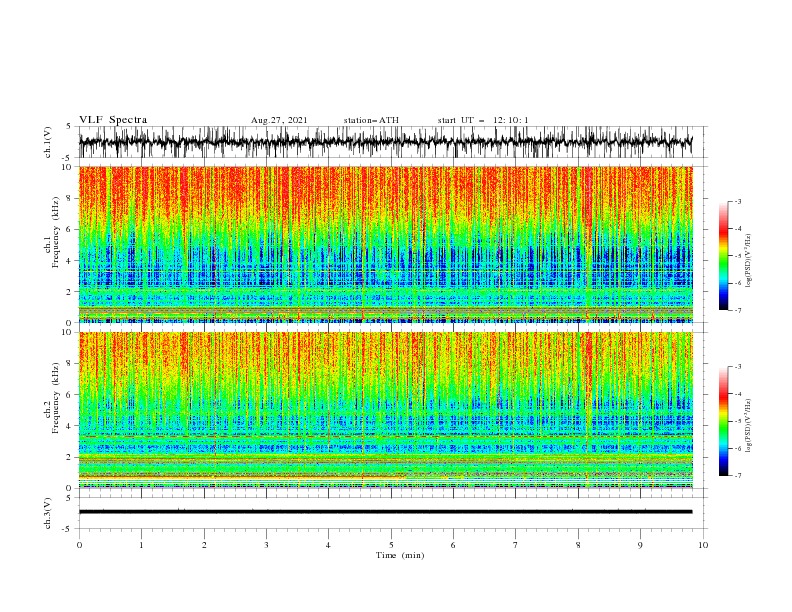Select the "start UT = 12:10:1" text
The height and width of the screenshot is (612, 792).
tap(483, 120)
